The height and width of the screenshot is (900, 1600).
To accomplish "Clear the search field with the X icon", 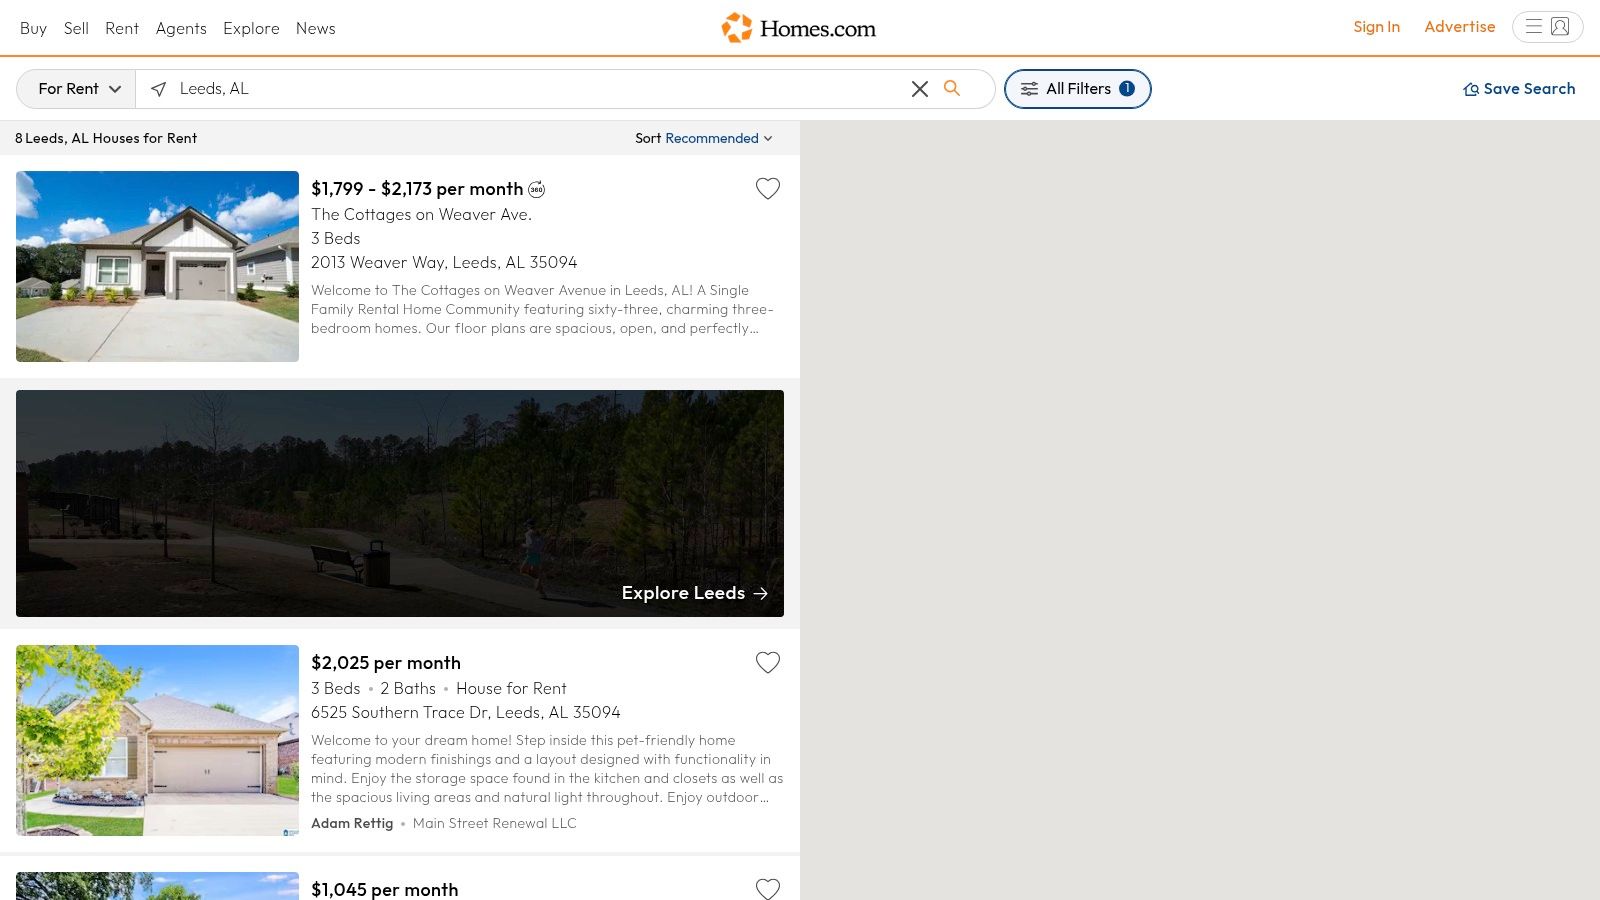I will pos(919,88).
